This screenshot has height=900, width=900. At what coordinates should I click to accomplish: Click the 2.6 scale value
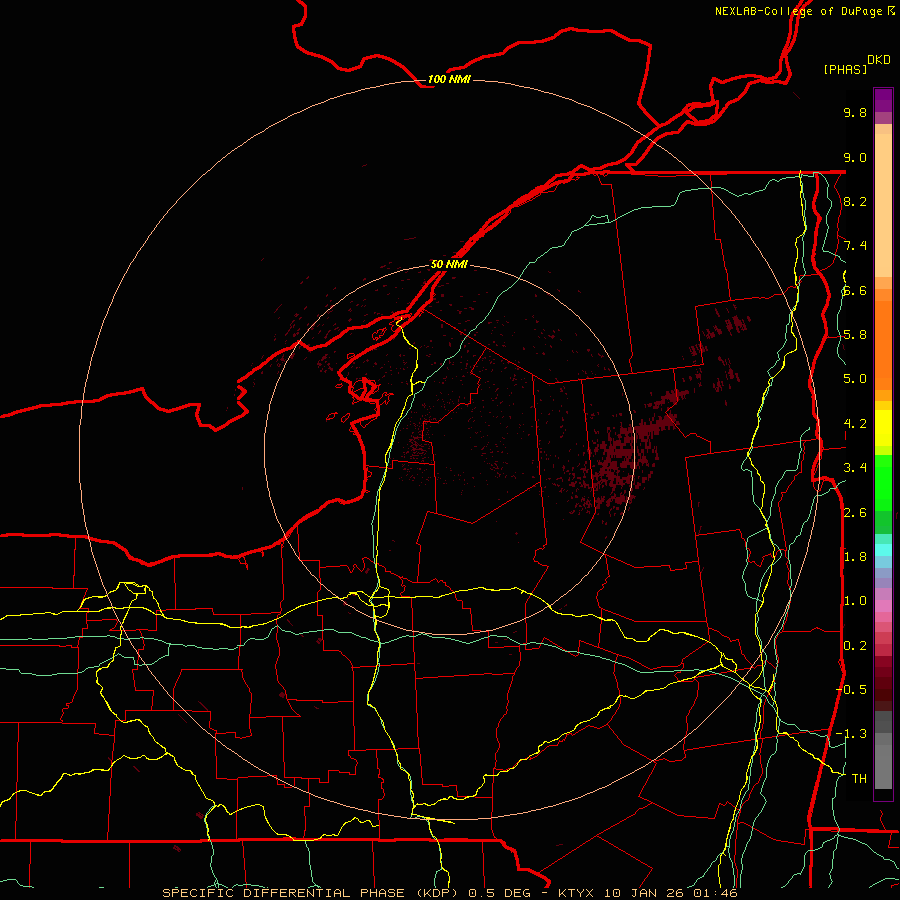855,513
